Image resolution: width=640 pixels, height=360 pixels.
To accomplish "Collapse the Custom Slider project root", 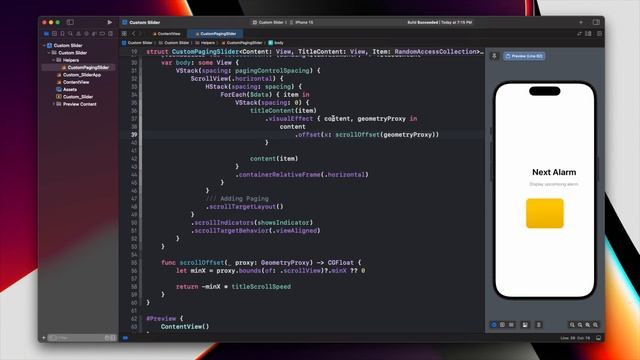I will [x=44, y=45].
